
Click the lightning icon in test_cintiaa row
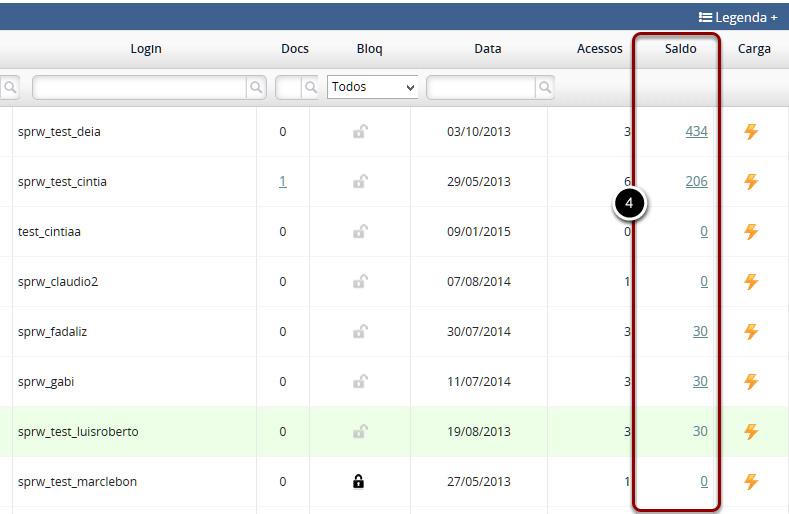pos(751,232)
